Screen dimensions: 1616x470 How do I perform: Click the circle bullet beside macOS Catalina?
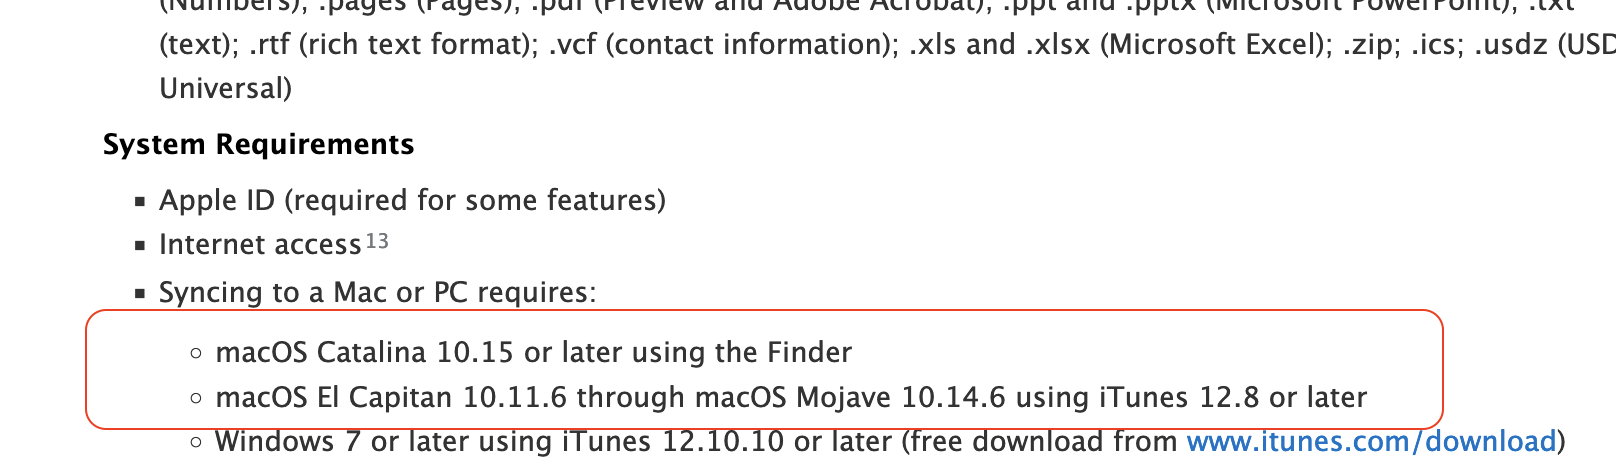(196, 353)
